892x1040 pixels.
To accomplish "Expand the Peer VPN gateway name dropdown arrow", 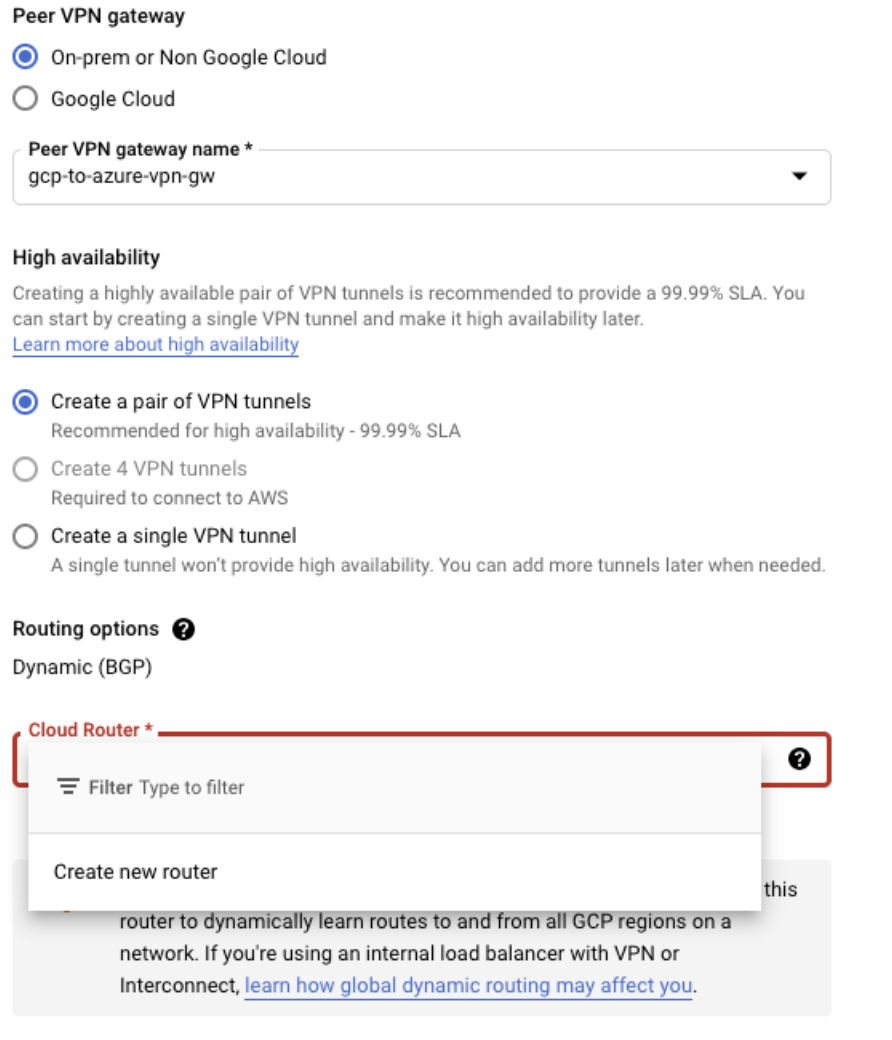I will click(x=799, y=177).
